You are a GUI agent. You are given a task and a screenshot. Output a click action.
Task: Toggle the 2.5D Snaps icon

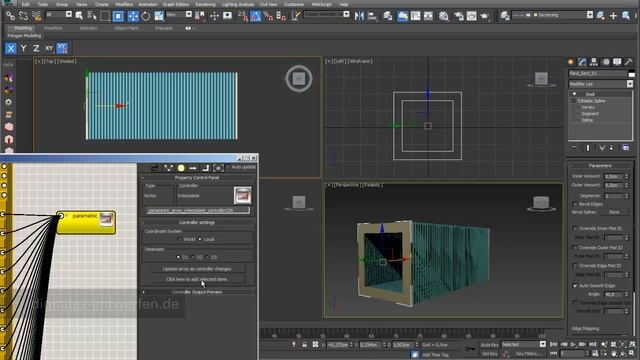(242, 16)
